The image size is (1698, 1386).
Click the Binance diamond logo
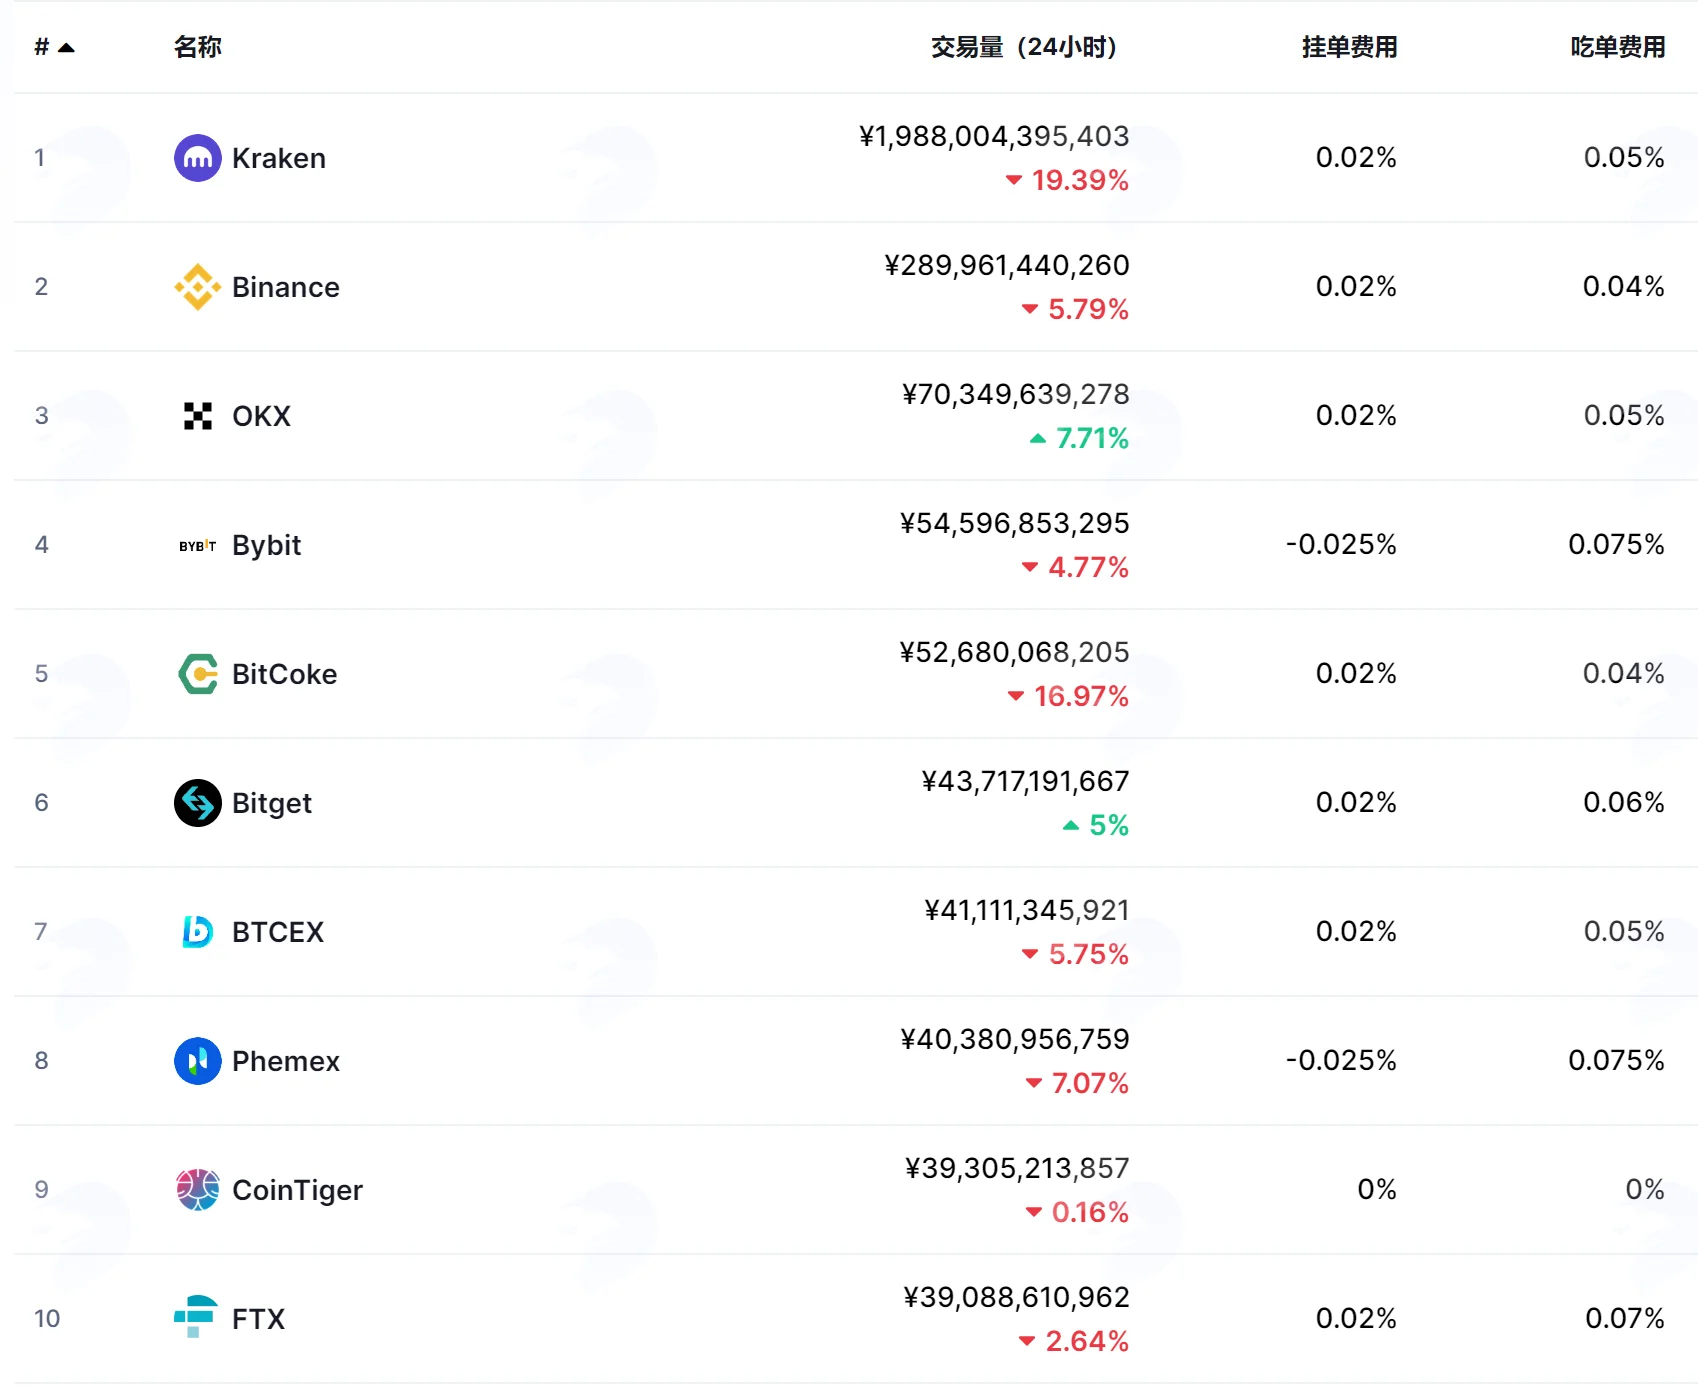click(x=198, y=287)
